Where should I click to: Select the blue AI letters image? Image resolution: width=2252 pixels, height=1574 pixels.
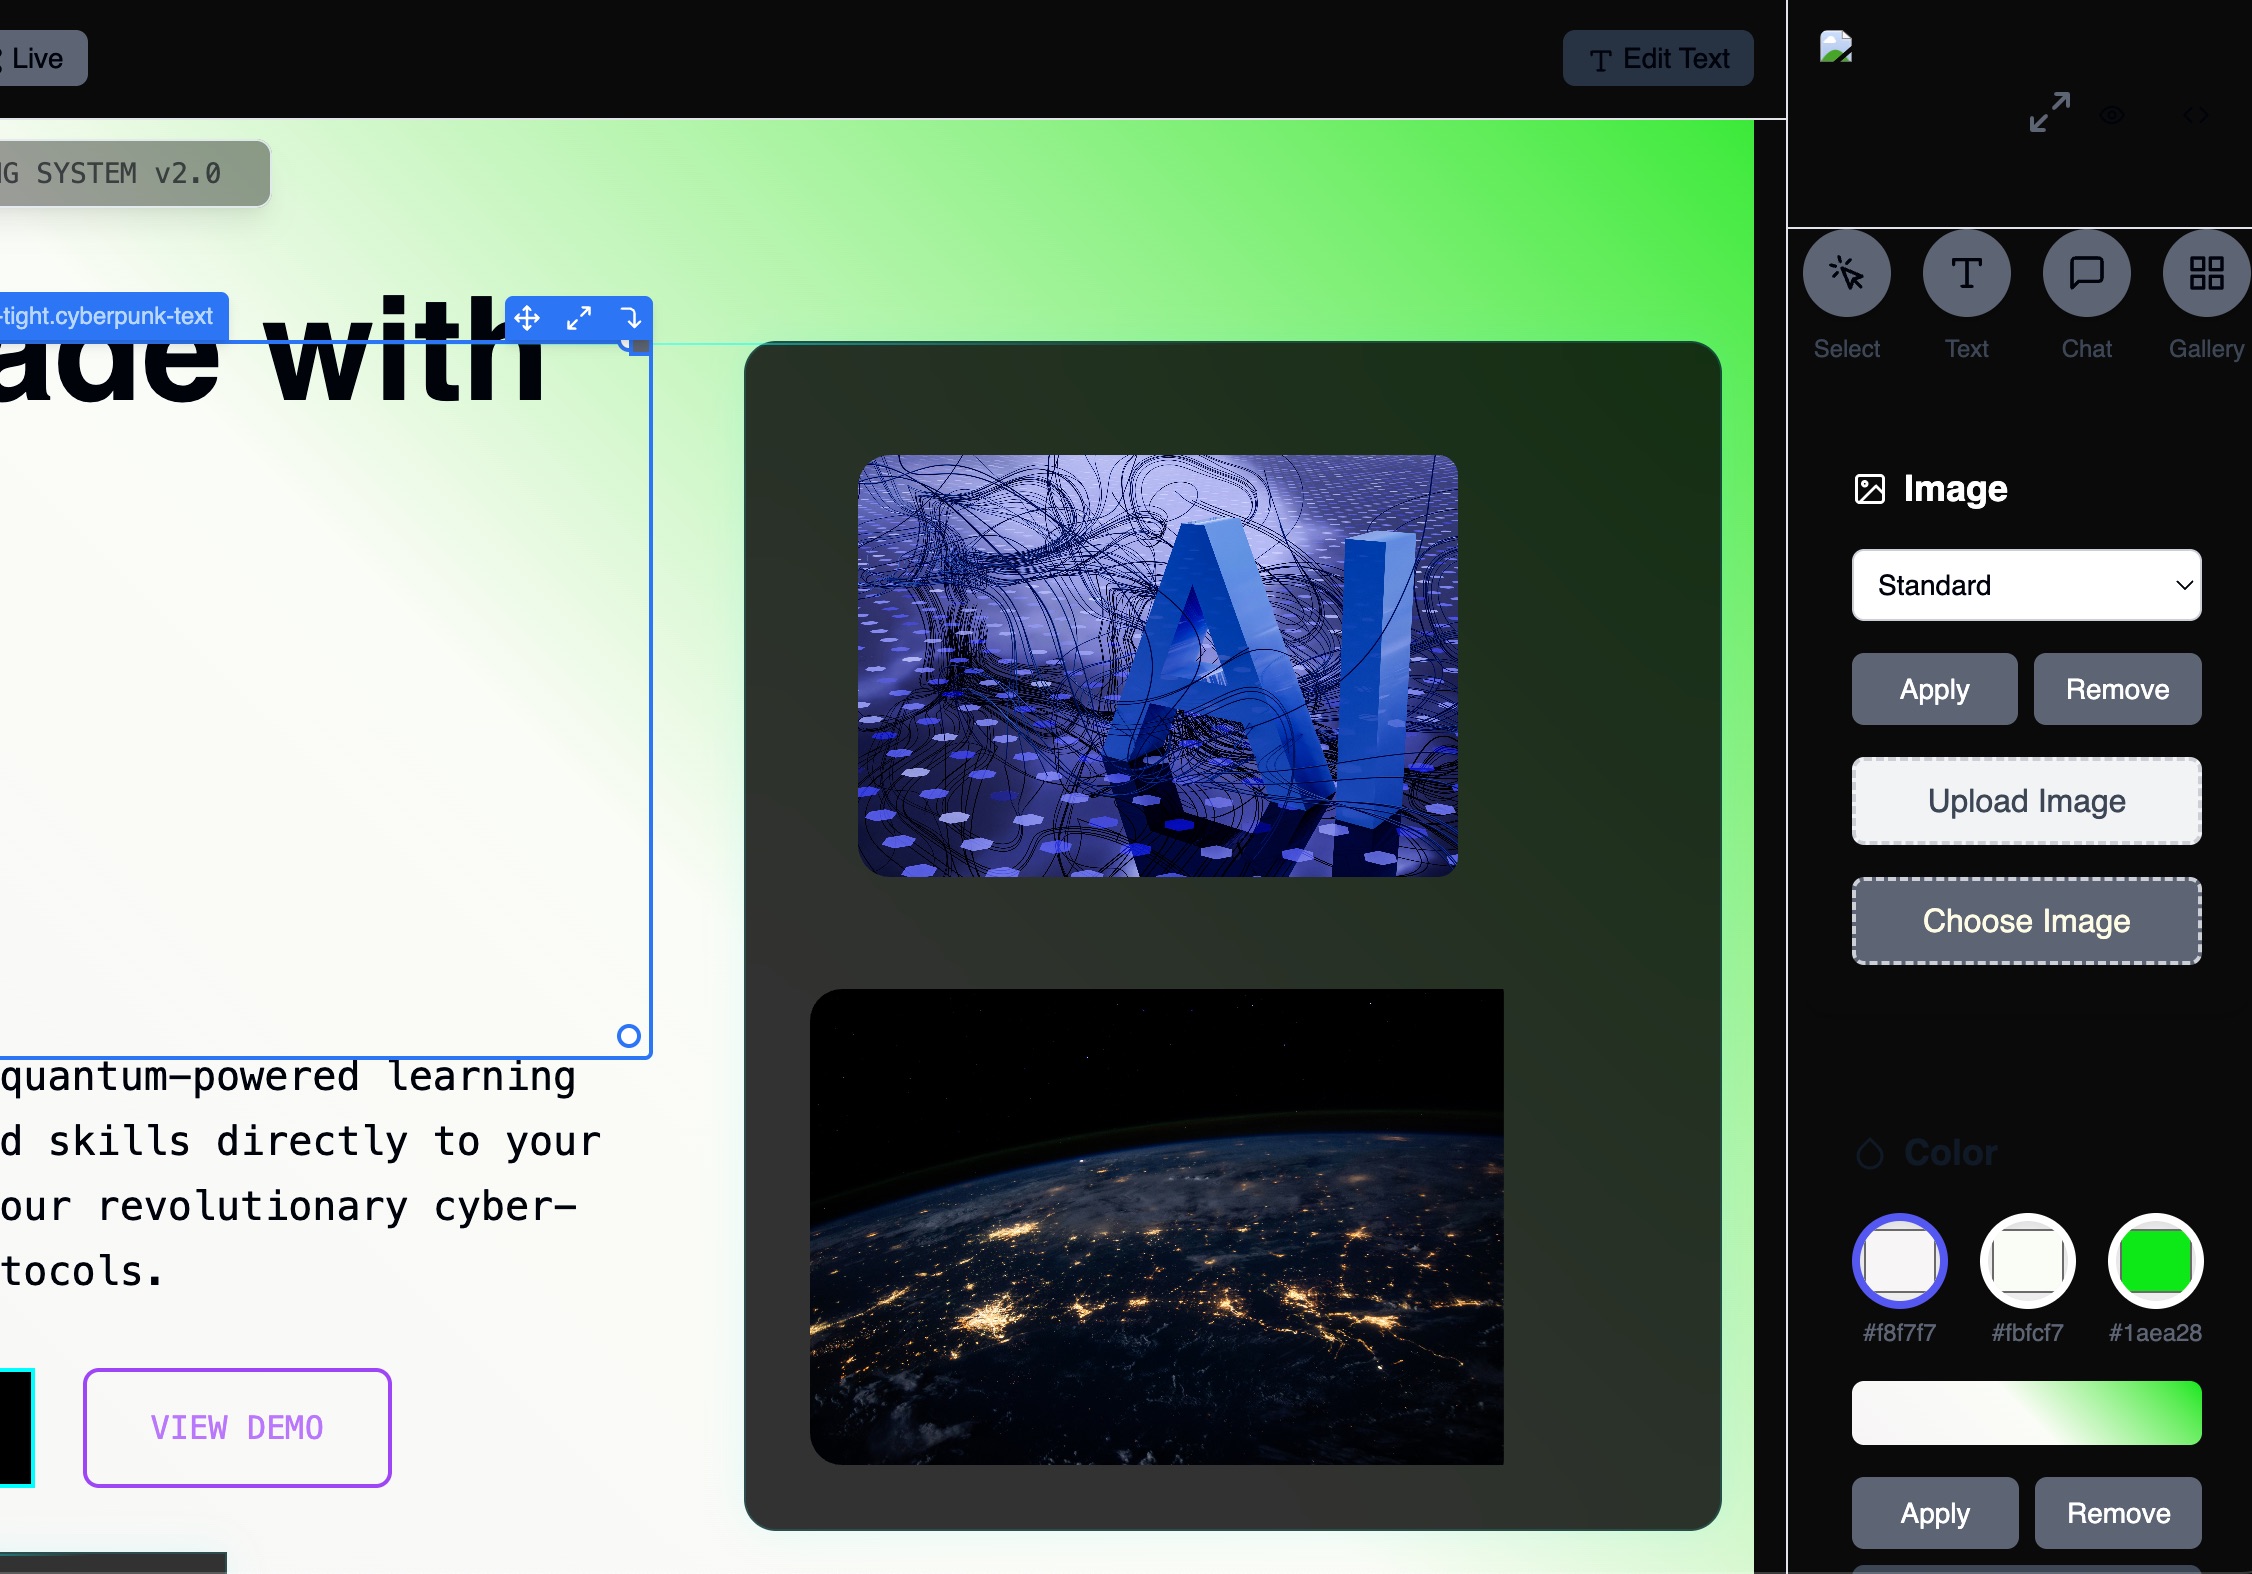[1158, 666]
